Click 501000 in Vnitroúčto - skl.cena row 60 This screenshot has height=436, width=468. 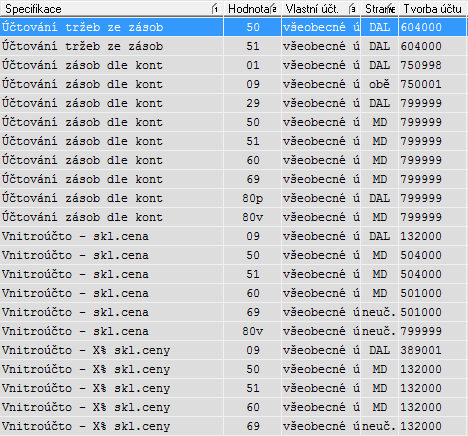[x=421, y=293]
